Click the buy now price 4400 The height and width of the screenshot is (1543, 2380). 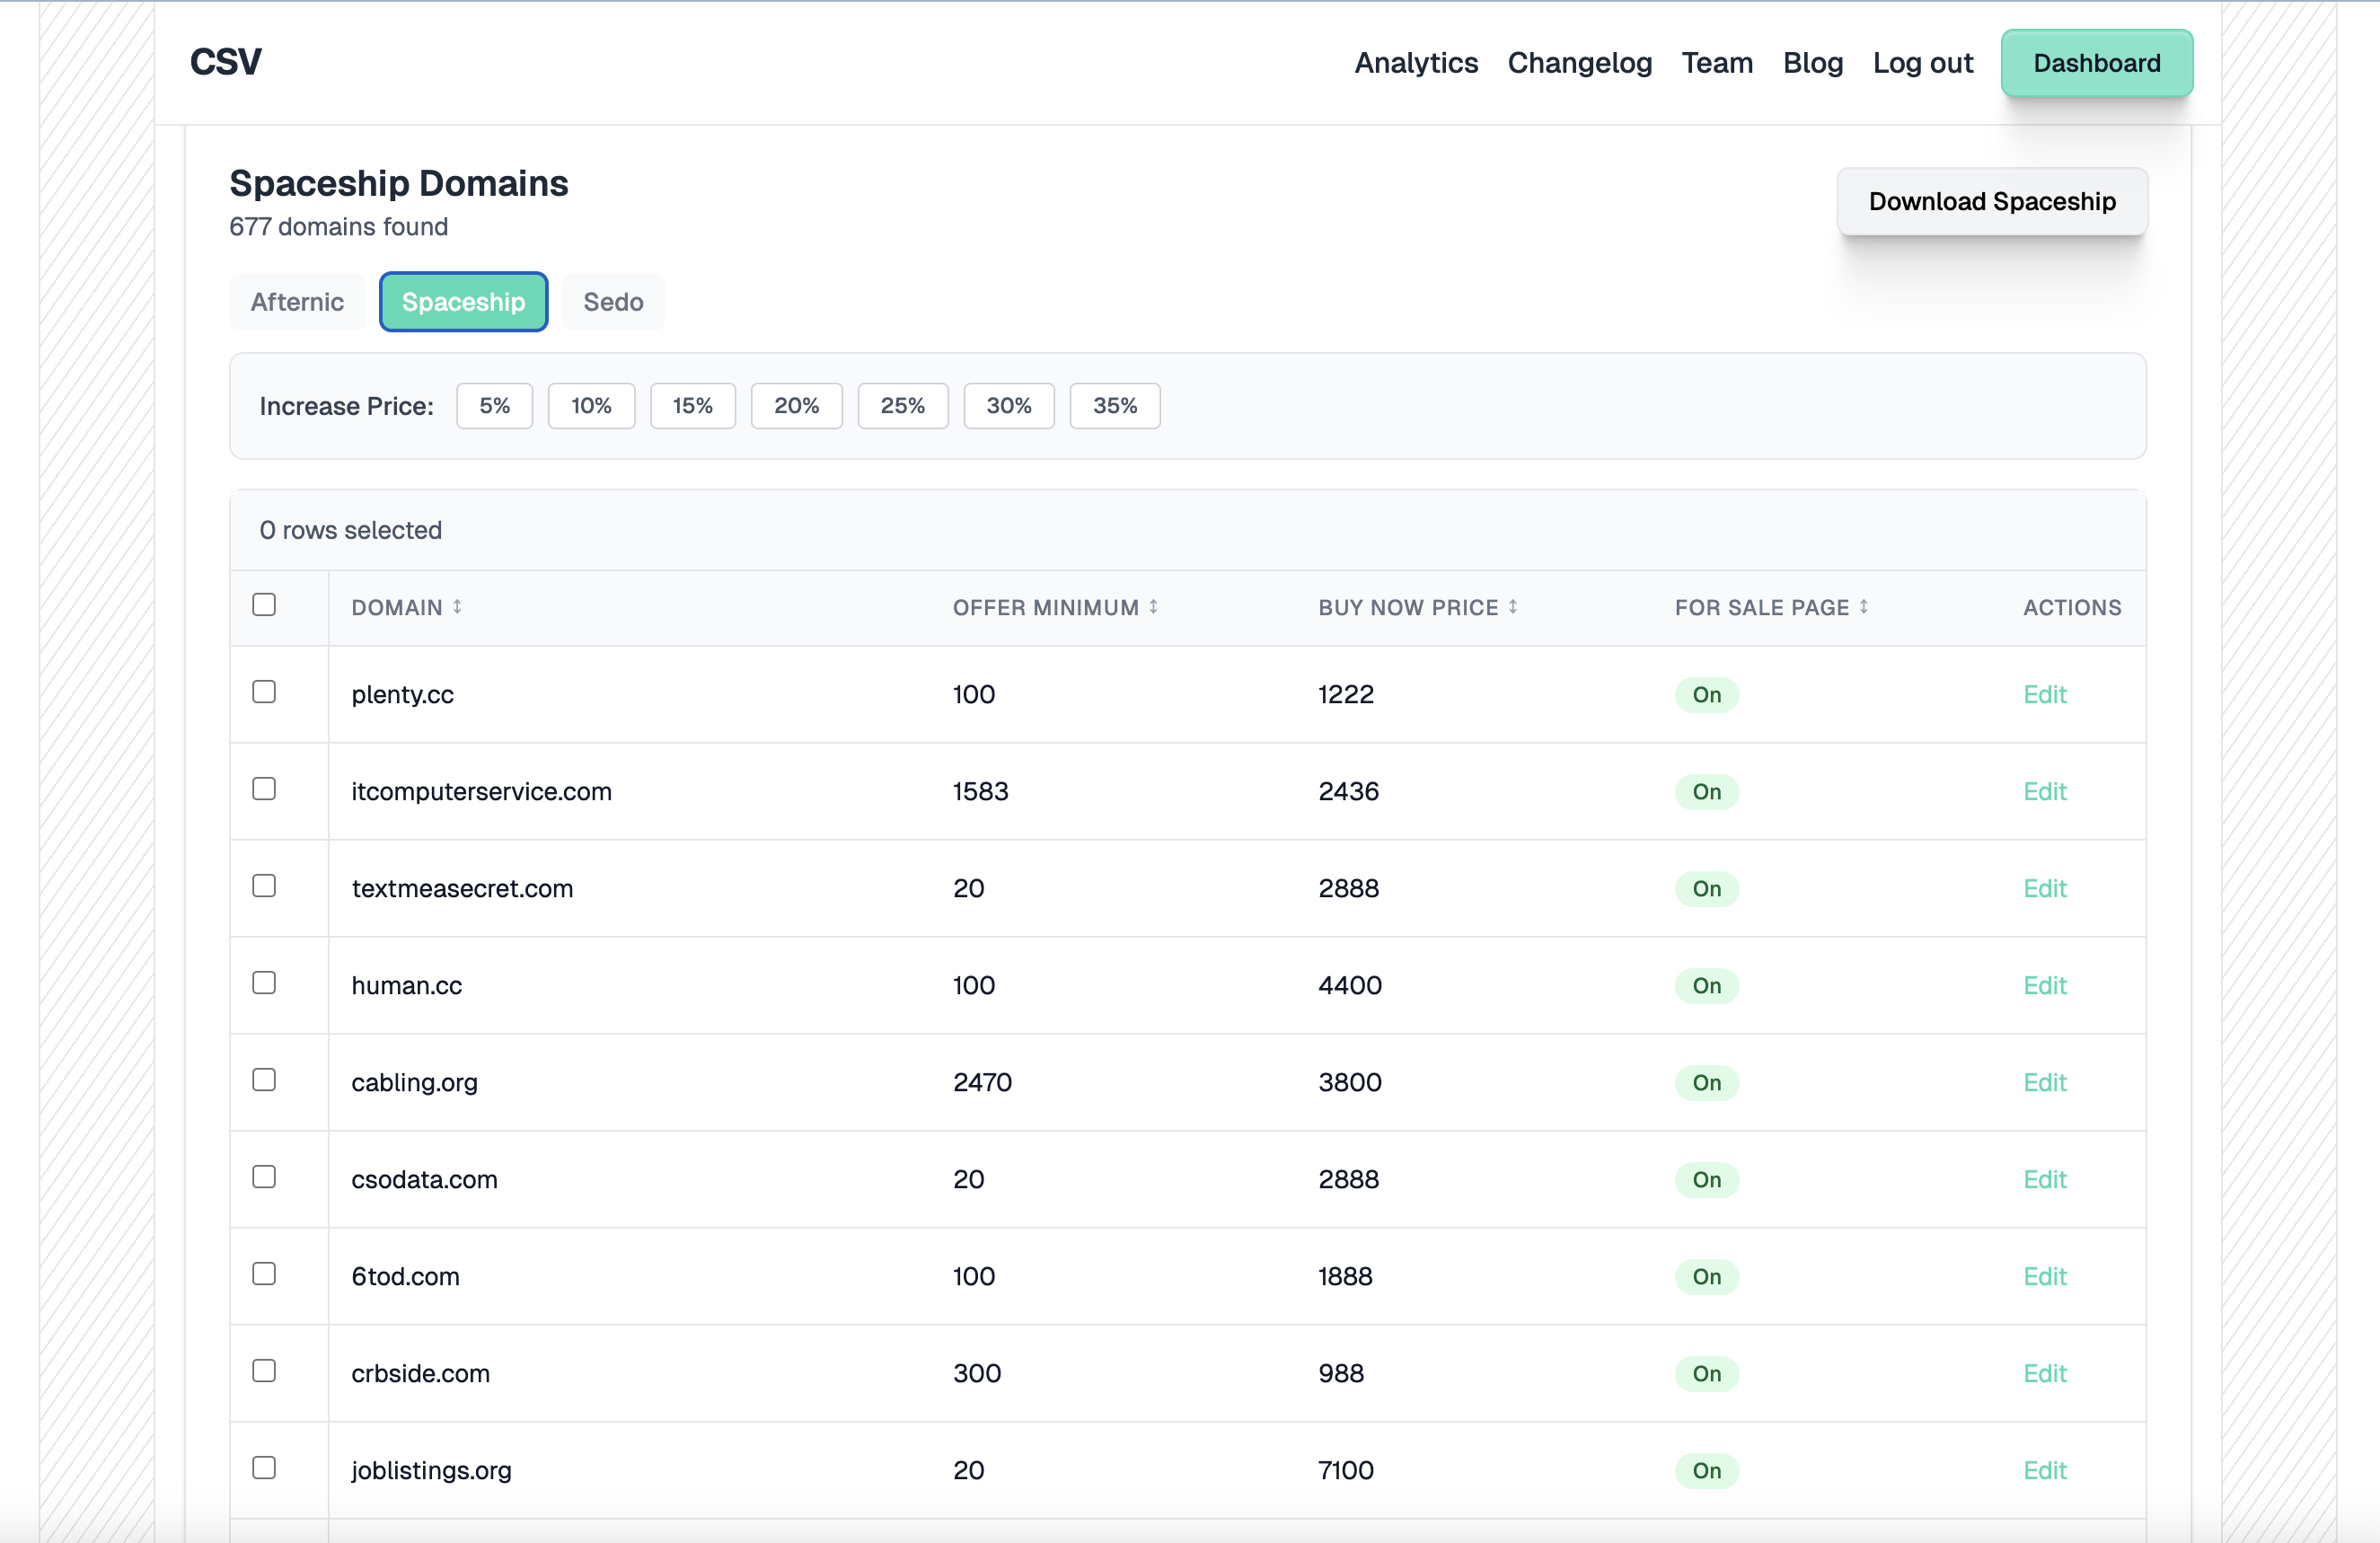(x=1350, y=985)
